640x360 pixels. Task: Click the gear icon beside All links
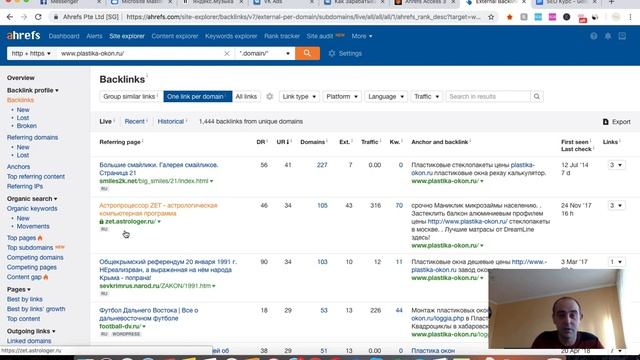(269, 97)
